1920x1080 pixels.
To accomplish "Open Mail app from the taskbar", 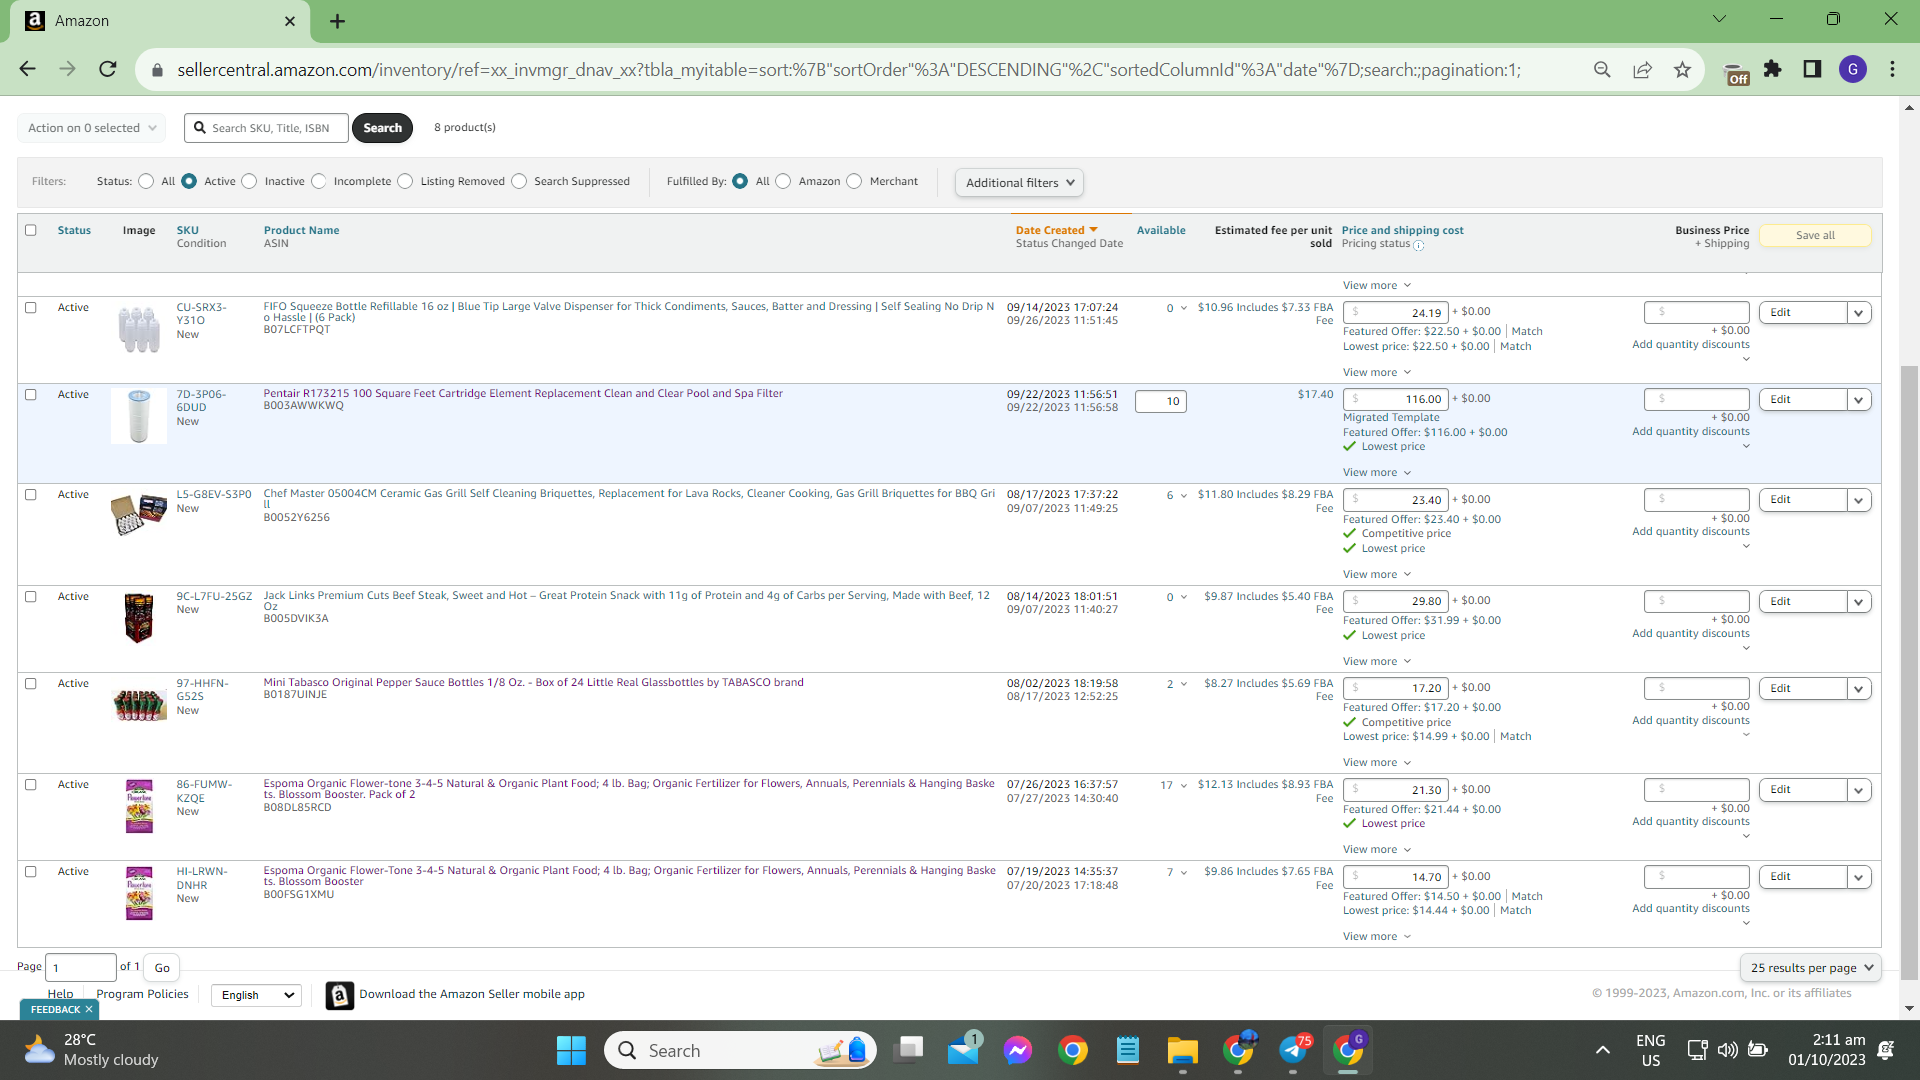I will coord(964,1050).
